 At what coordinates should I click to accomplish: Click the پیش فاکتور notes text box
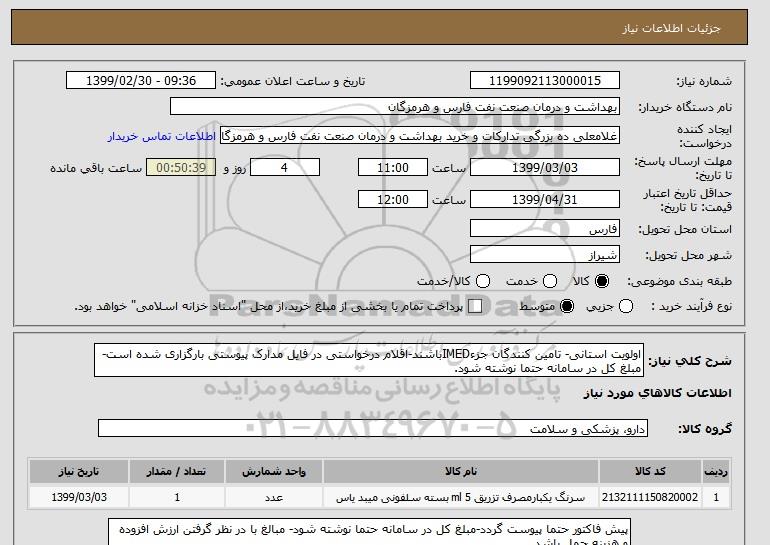click(369, 532)
